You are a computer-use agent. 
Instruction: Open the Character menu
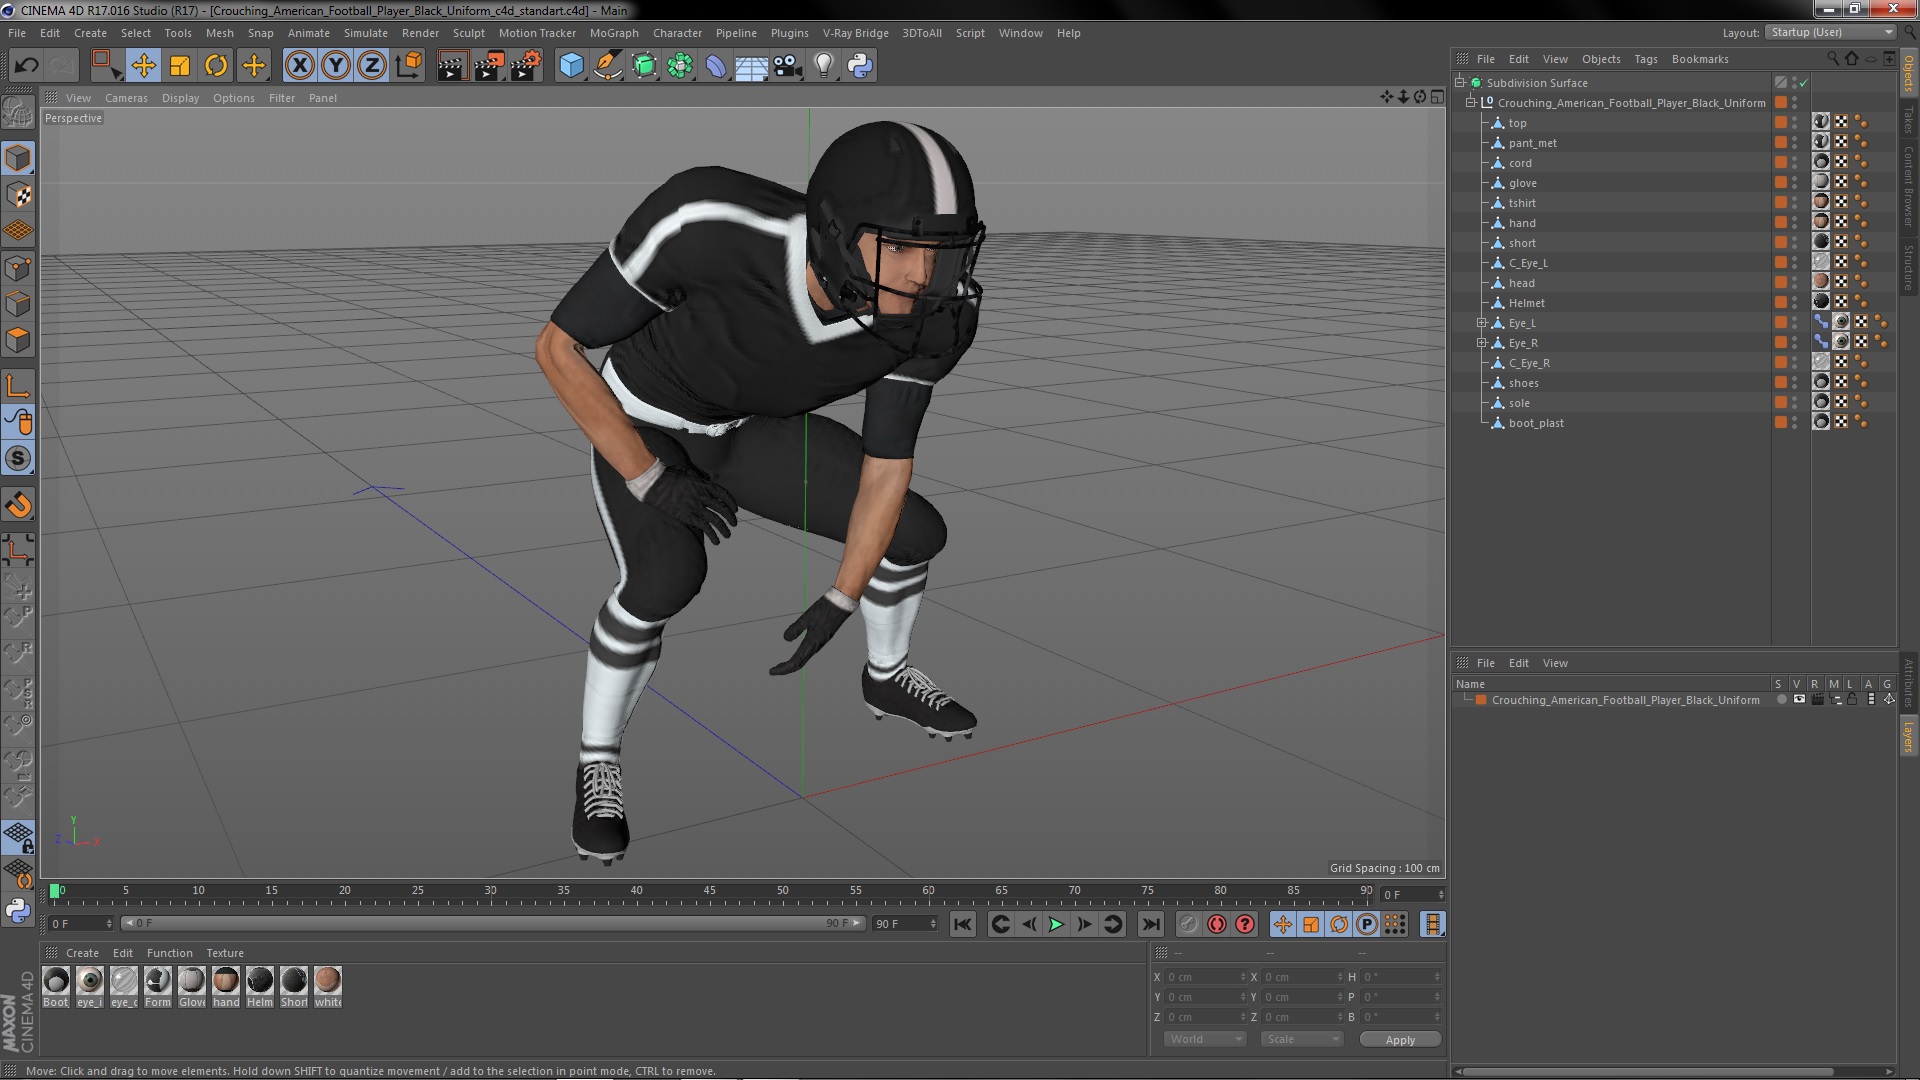[677, 33]
